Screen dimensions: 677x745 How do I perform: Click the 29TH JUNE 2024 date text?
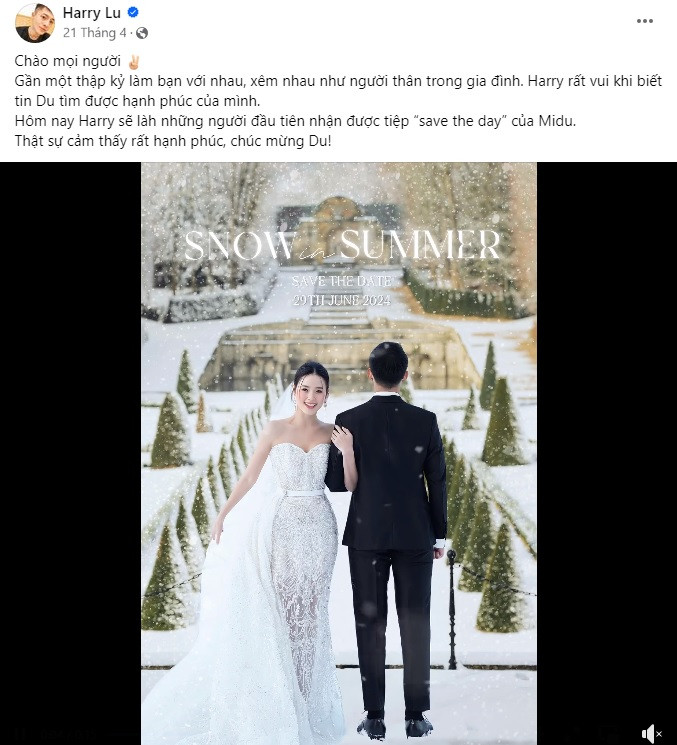(x=342, y=300)
